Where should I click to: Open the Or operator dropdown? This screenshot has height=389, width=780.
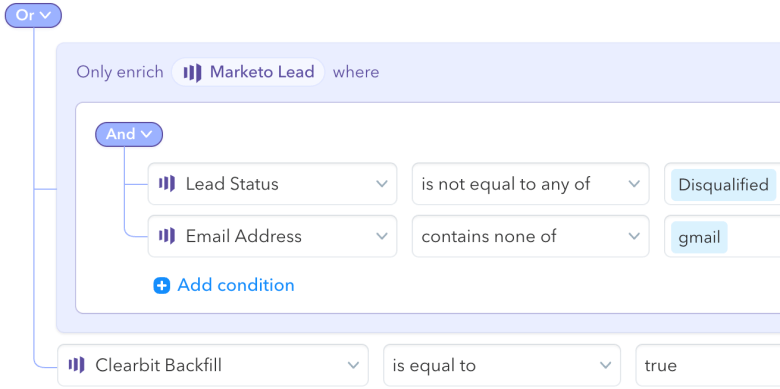pyautogui.click(x=33, y=15)
